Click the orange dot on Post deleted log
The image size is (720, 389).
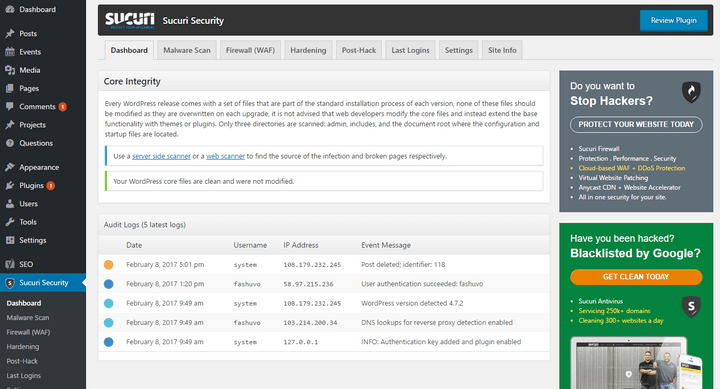[108, 265]
